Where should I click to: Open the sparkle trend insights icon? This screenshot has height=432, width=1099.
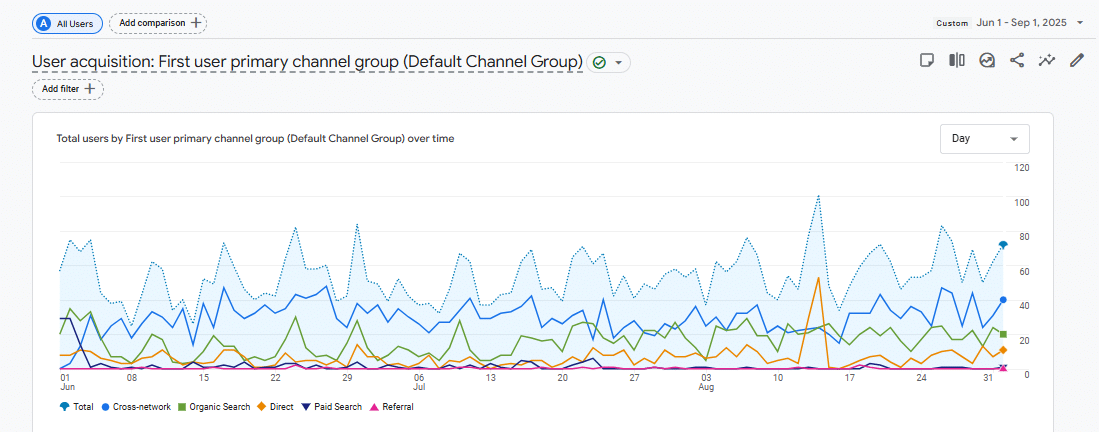point(1047,61)
